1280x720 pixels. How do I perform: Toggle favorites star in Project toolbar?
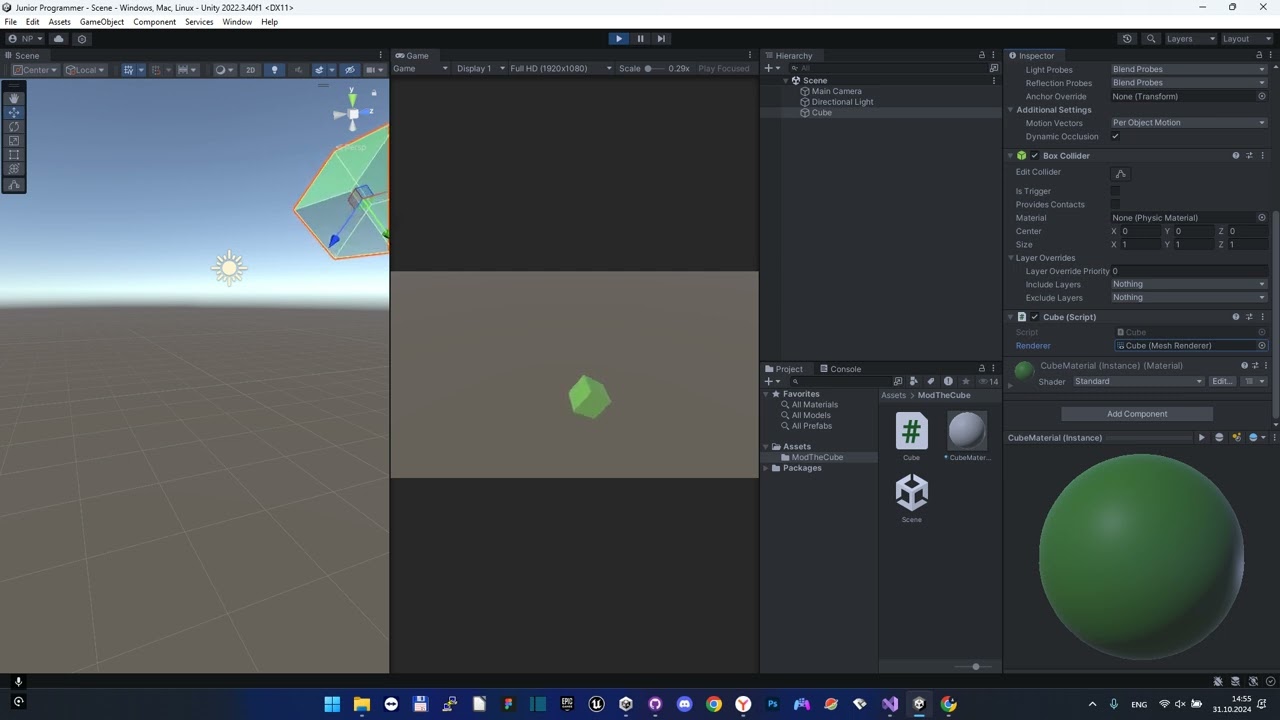tap(965, 382)
